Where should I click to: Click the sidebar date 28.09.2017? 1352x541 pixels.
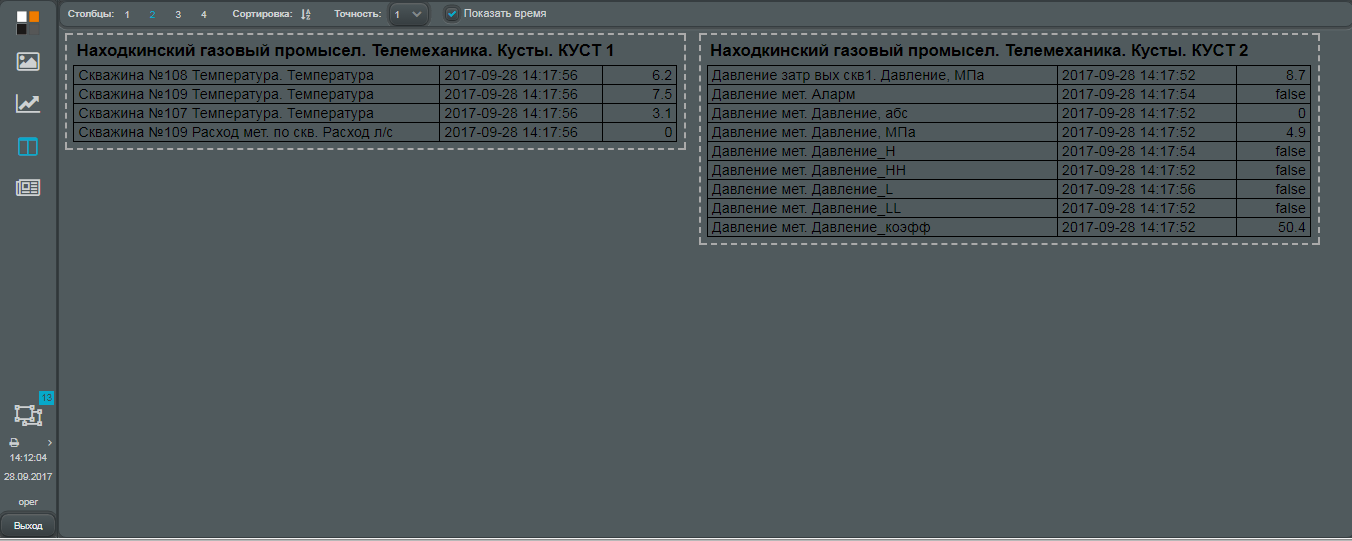click(x=28, y=477)
